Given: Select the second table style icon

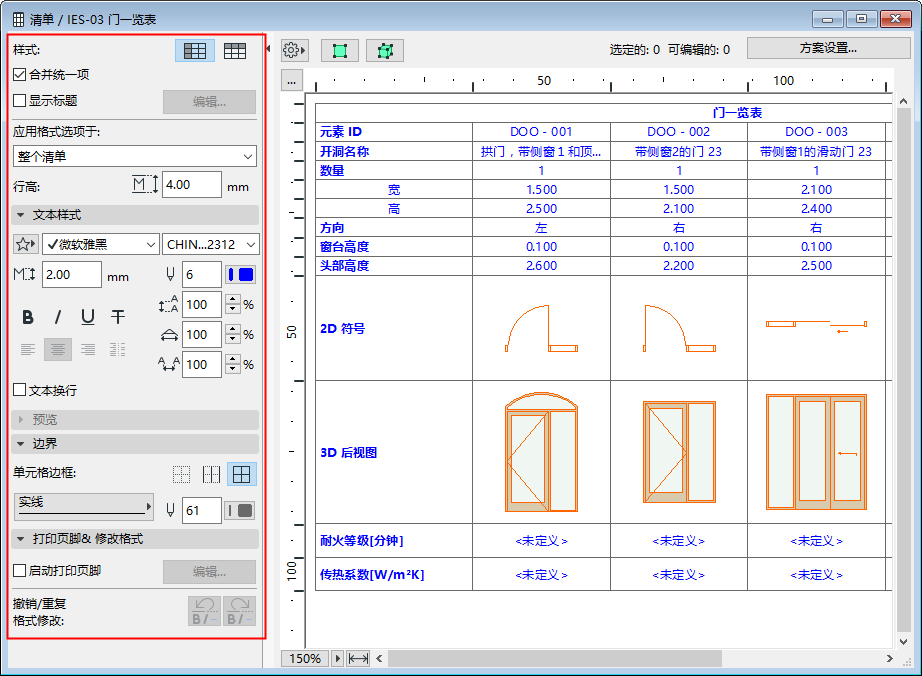Looking at the screenshot, I should click(235, 51).
